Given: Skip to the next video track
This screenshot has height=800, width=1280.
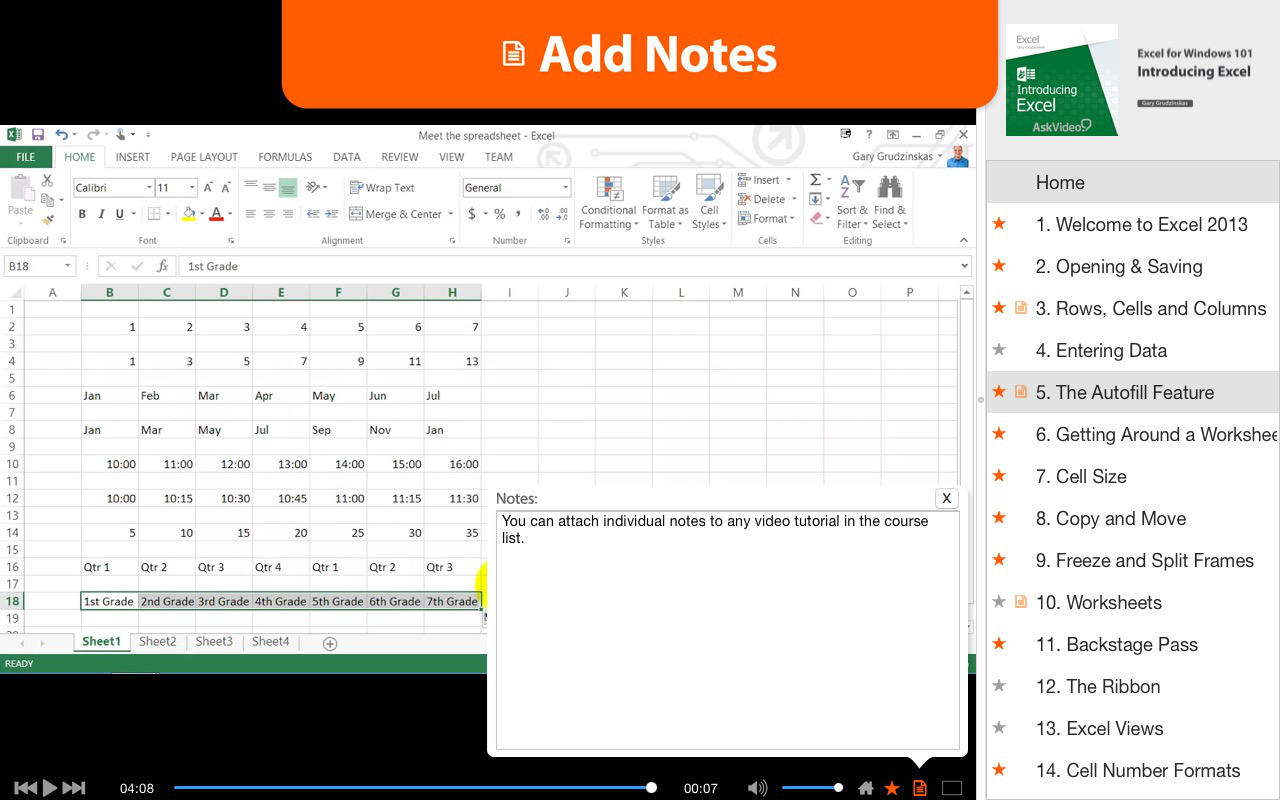Looking at the screenshot, I should 74,788.
